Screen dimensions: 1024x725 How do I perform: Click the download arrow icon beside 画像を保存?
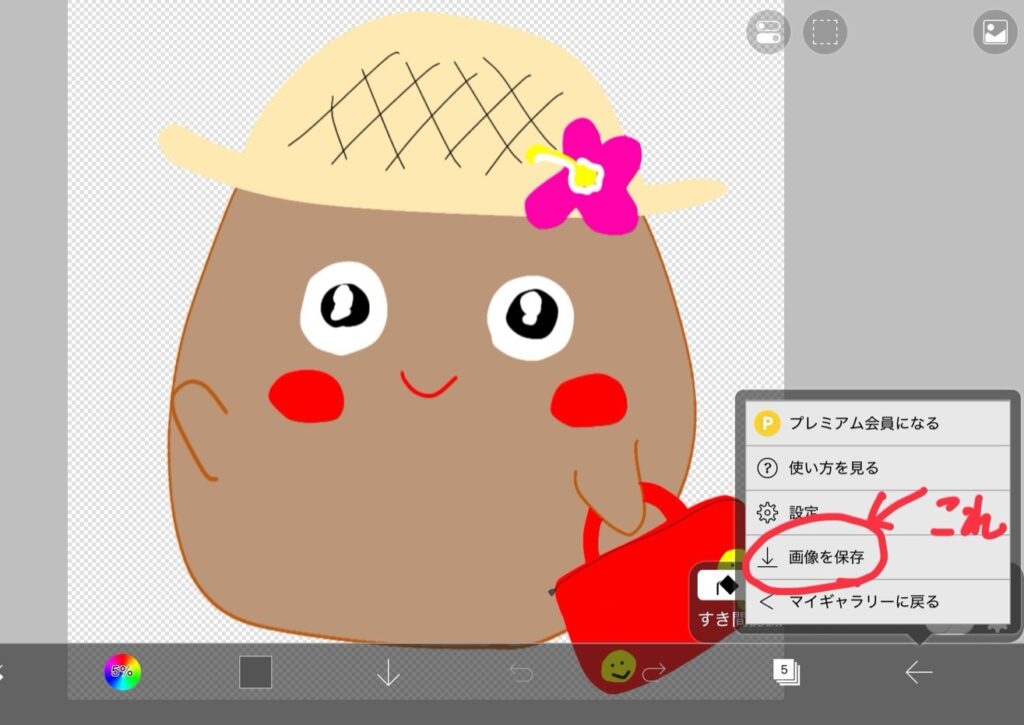pyautogui.click(x=767, y=557)
